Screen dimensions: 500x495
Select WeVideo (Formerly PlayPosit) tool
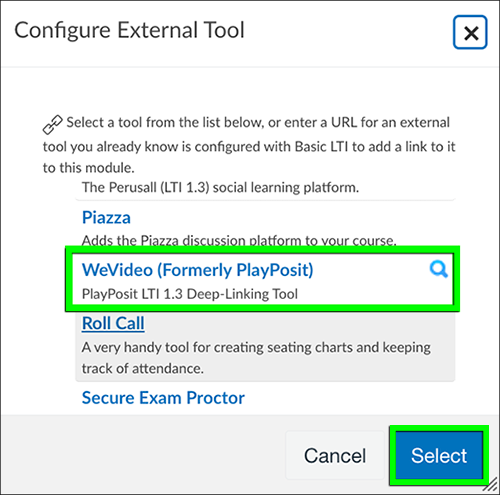pyautogui.click(x=197, y=270)
